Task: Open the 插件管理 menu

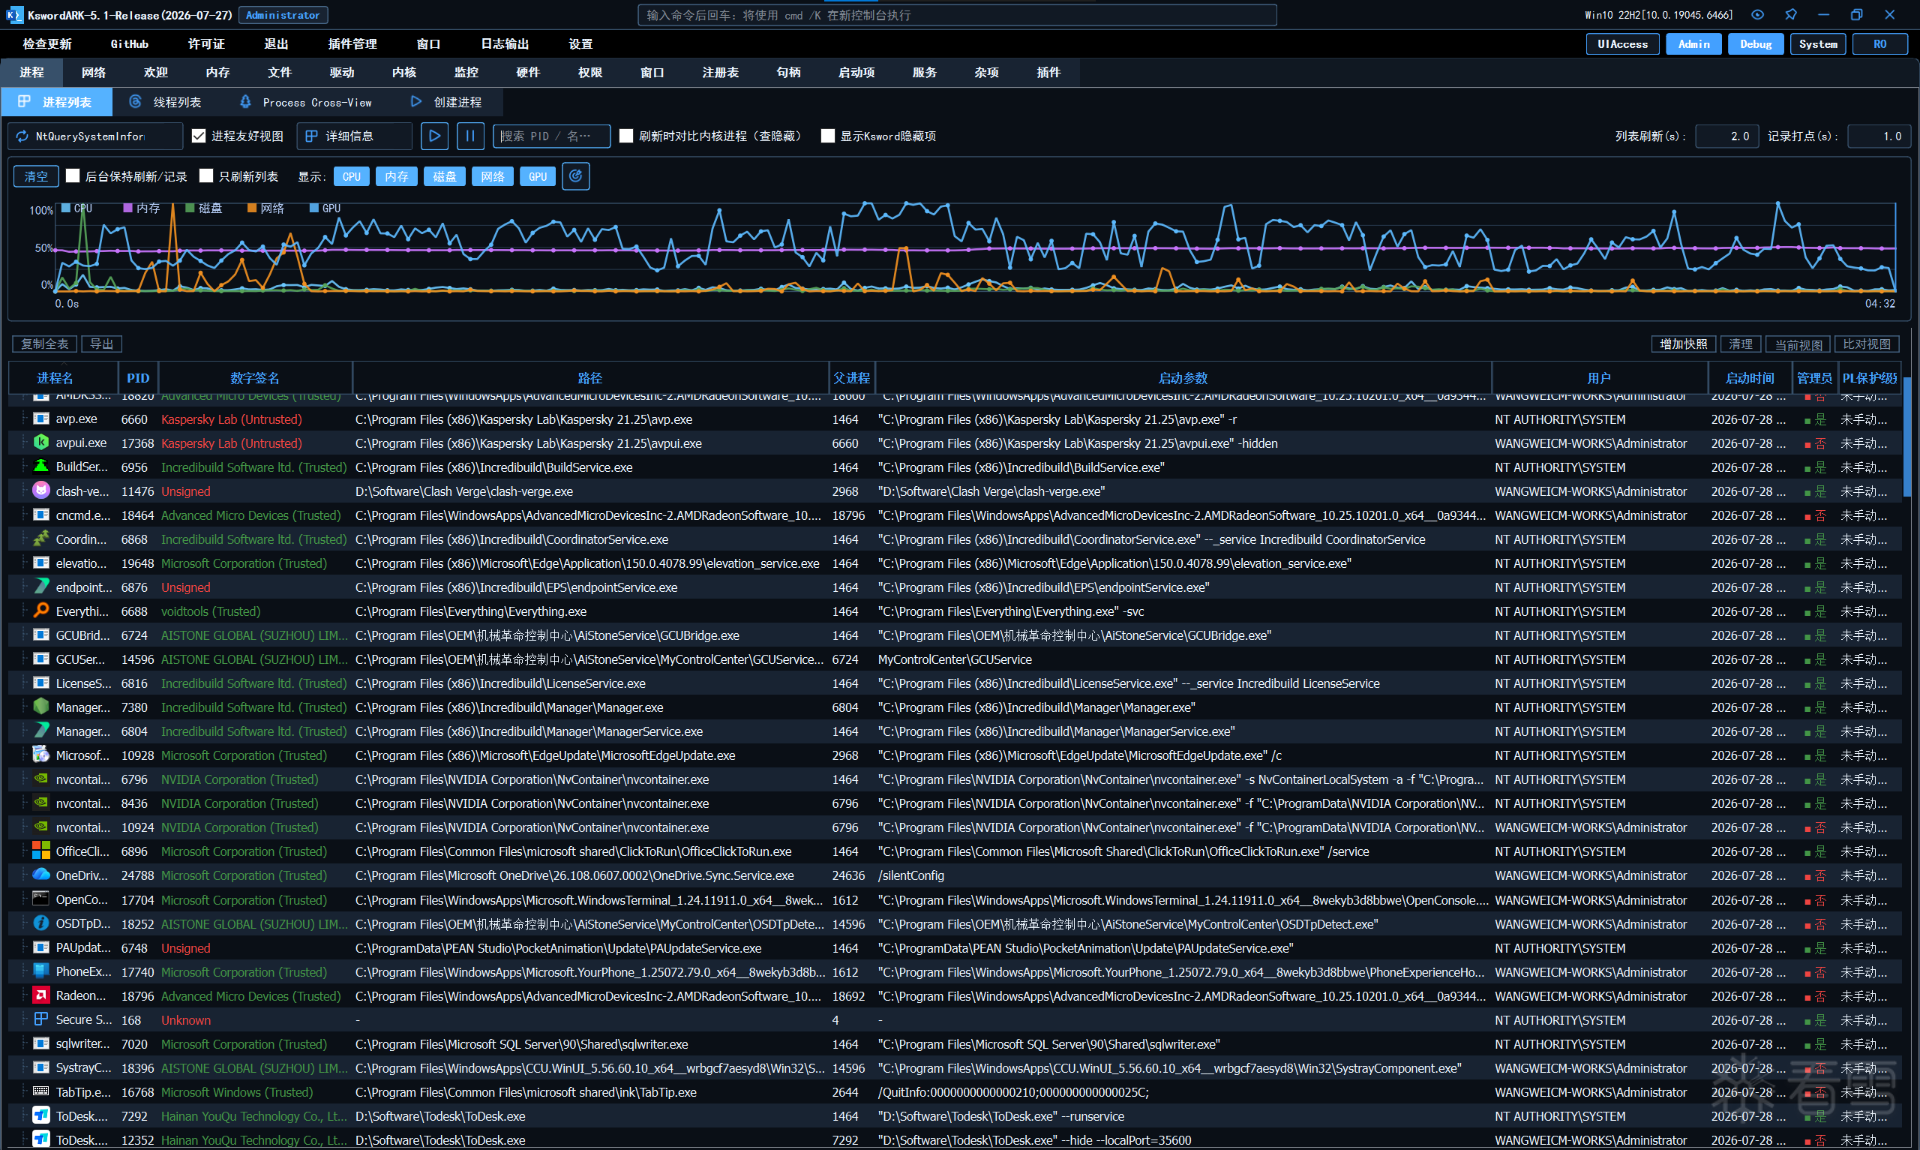Action: click(352, 44)
